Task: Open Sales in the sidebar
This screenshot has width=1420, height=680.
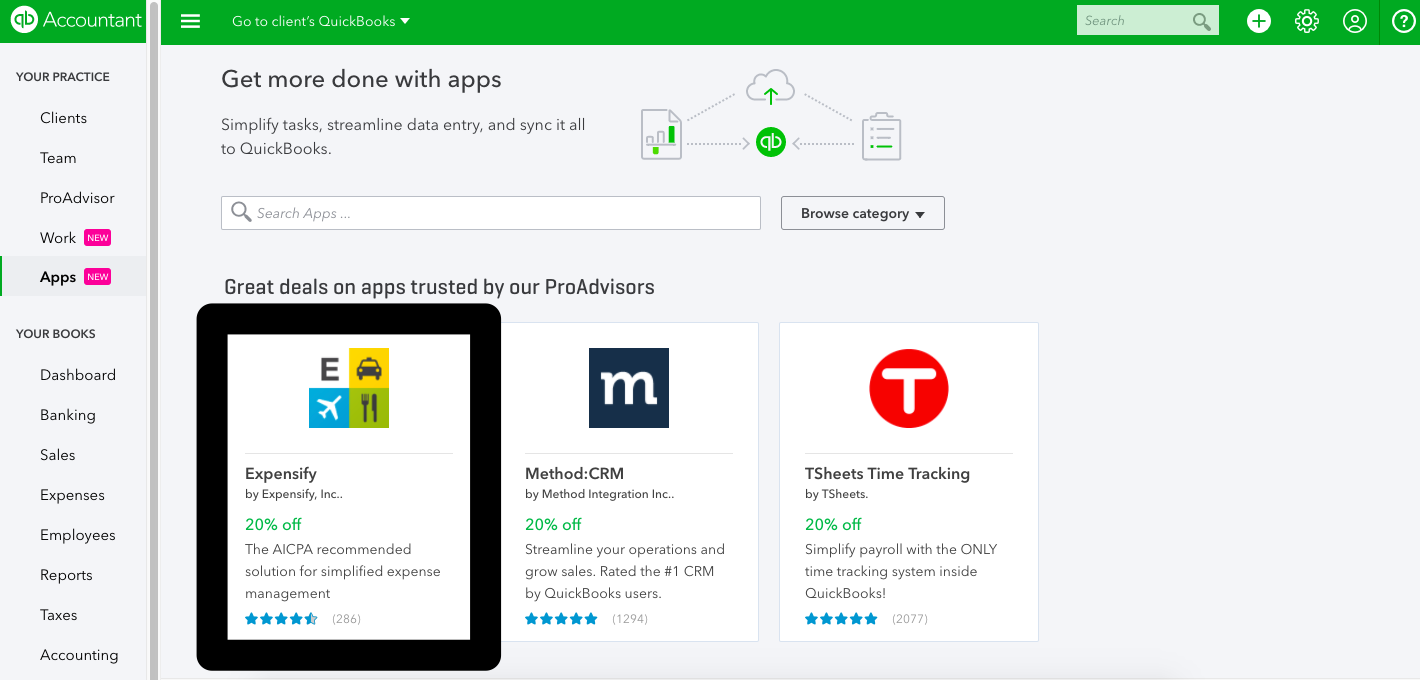Action: tap(58, 455)
